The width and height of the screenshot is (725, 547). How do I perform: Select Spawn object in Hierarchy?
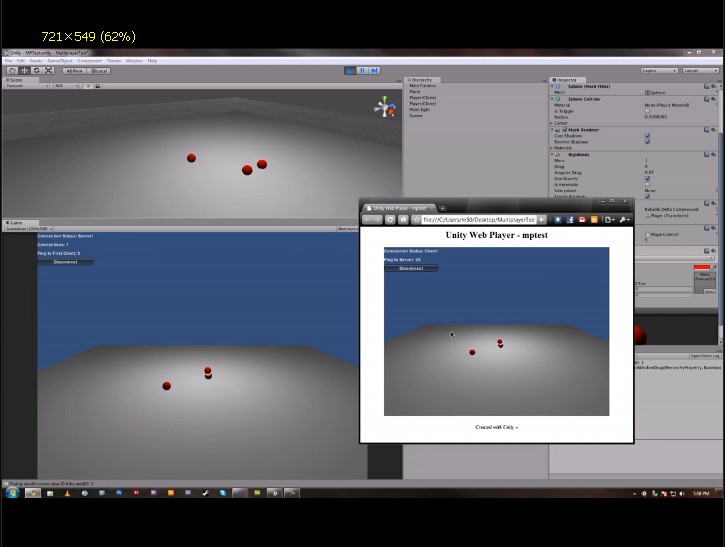tap(416, 116)
